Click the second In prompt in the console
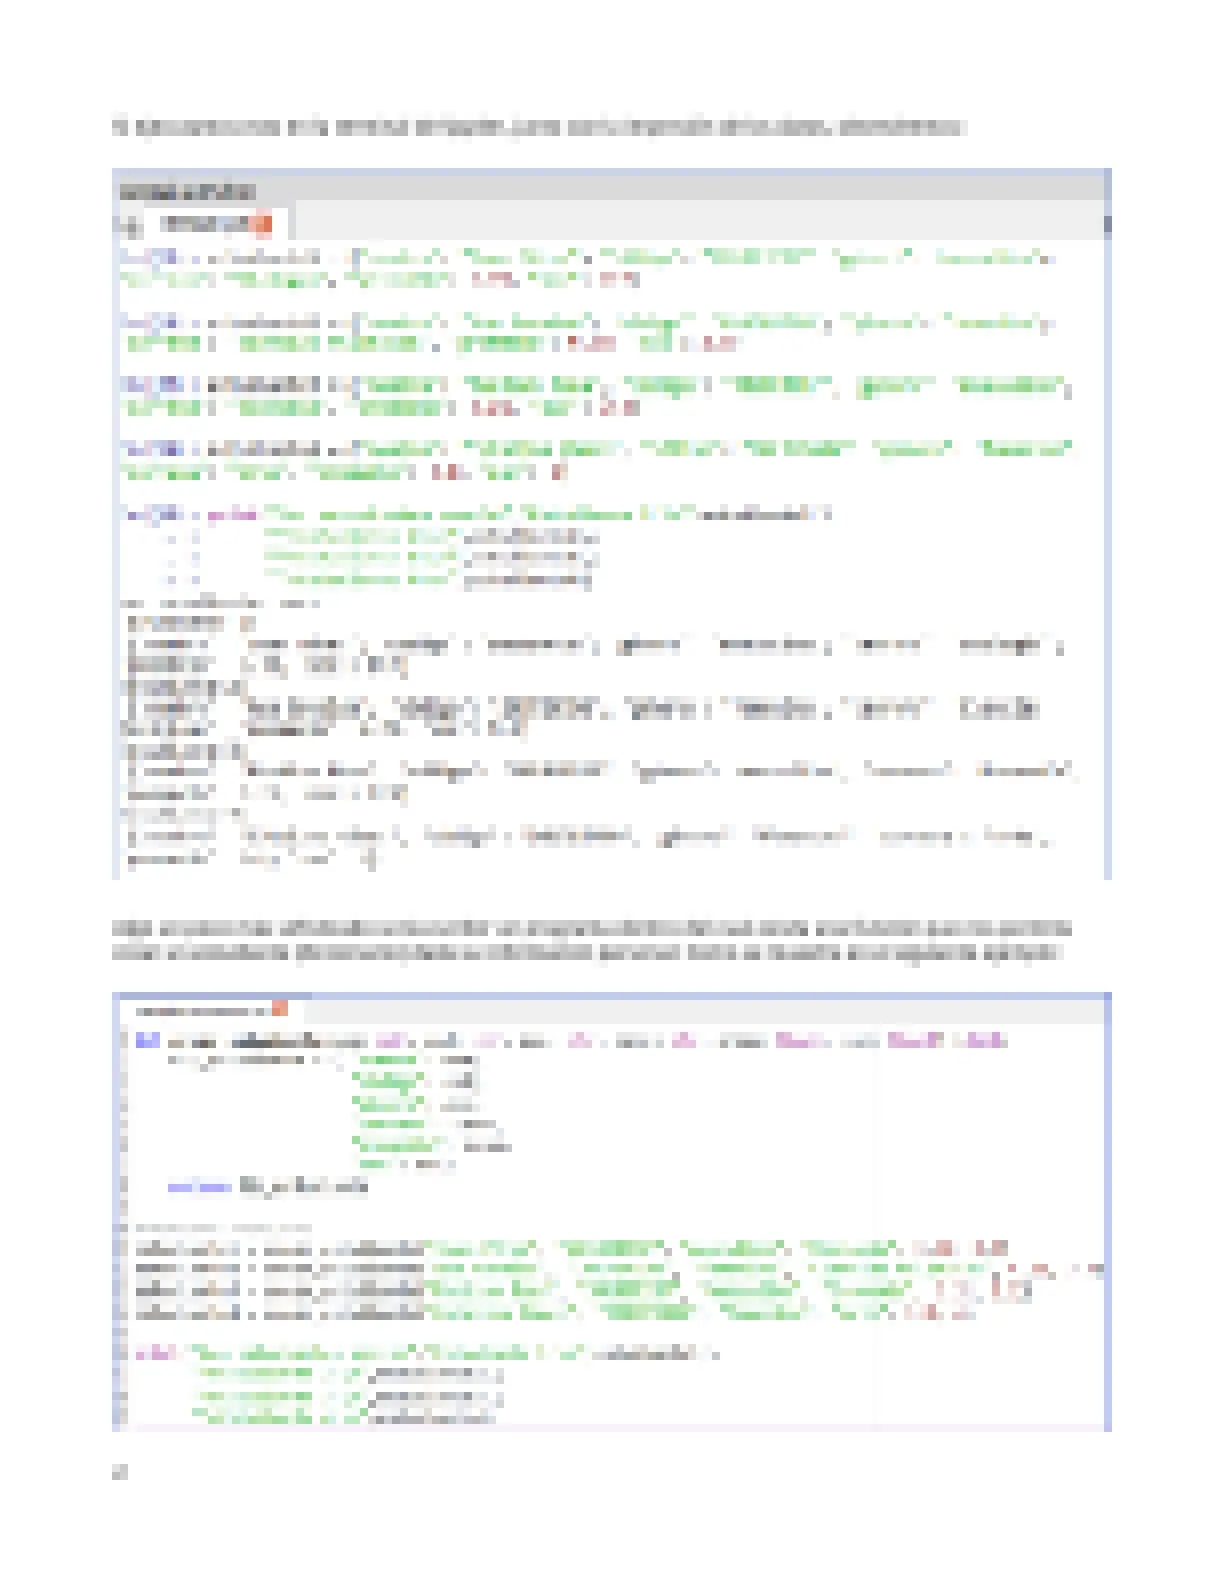 click(137, 322)
